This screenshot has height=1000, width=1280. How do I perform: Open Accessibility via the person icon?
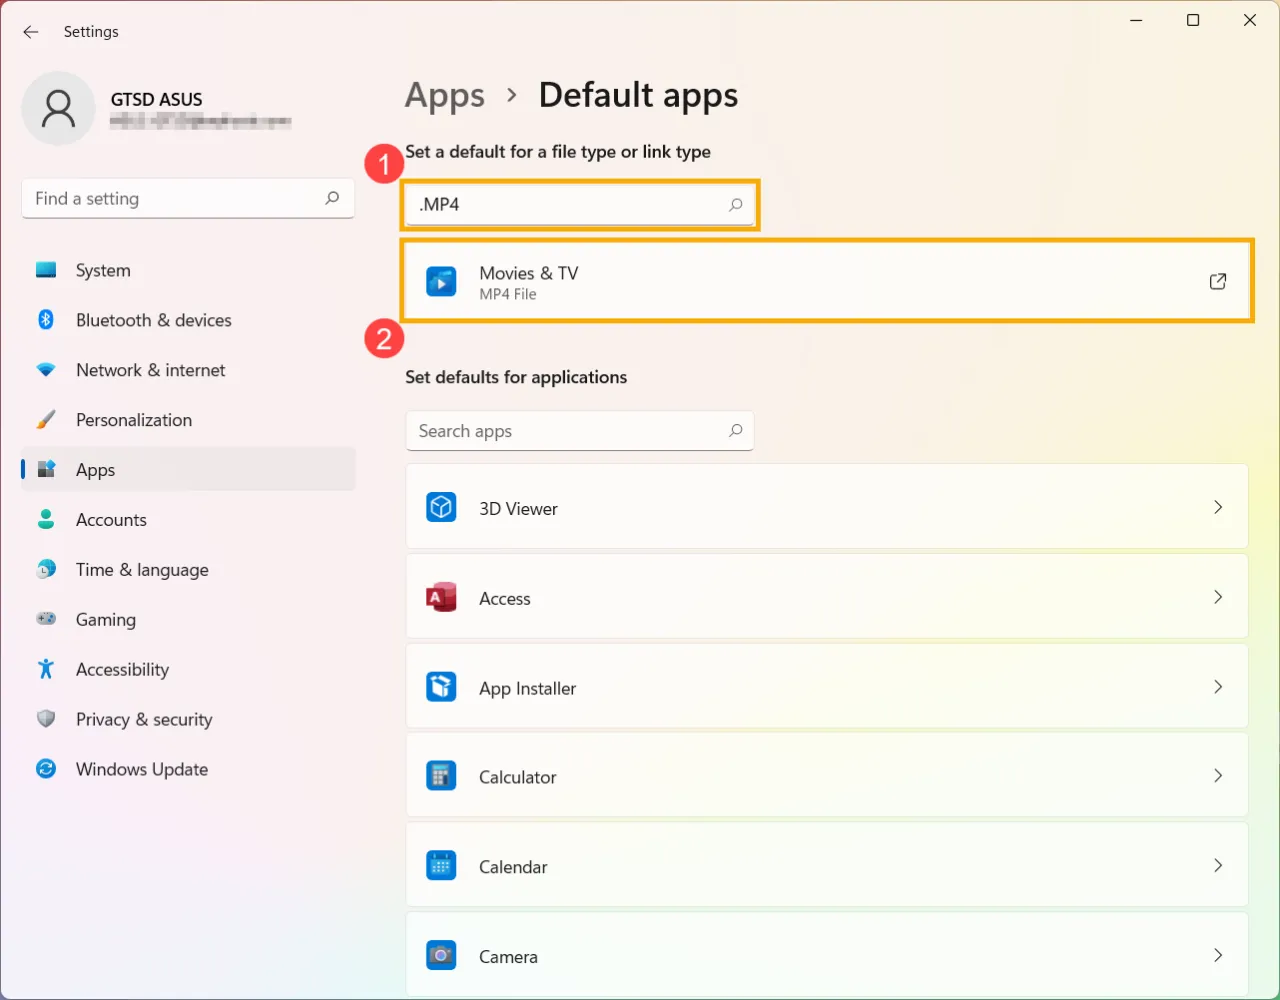(x=46, y=670)
